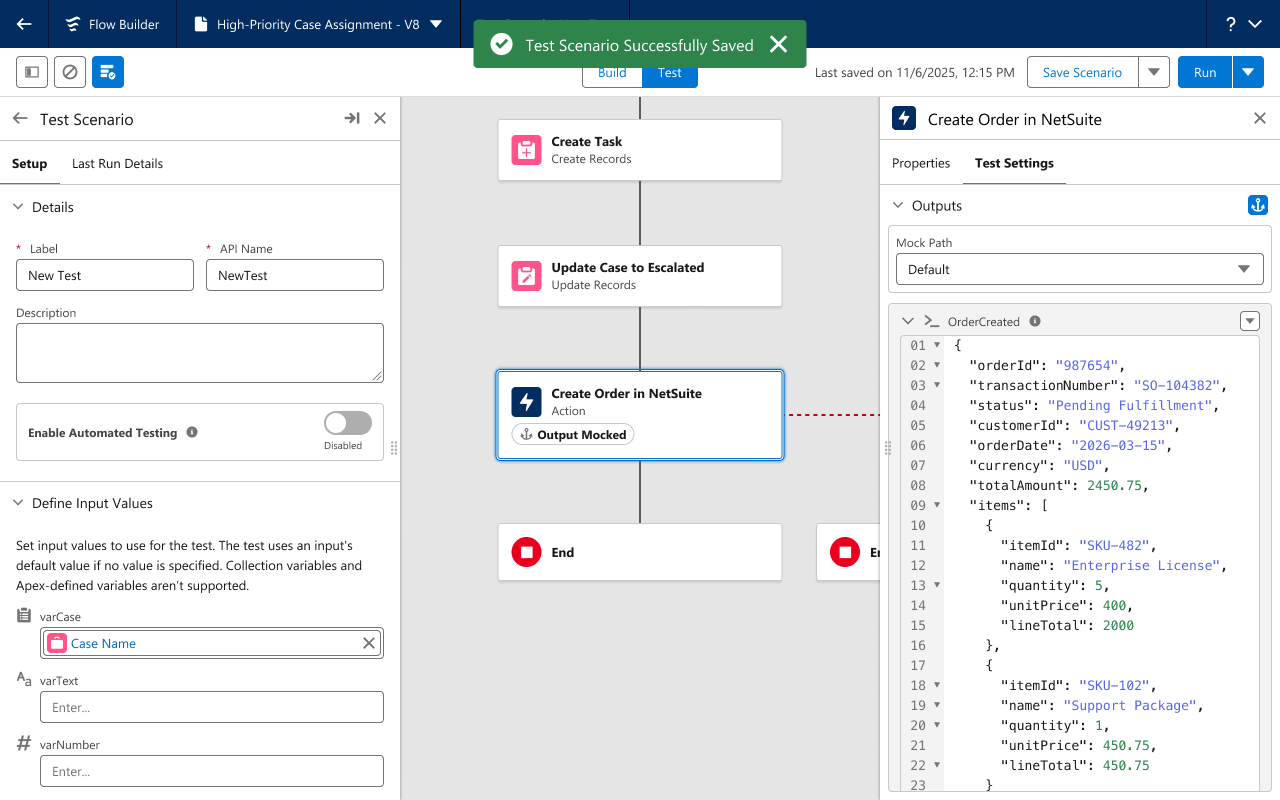1280x800 pixels.
Task: Toggle Enable Automated Testing switch
Action: [x=347, y=423]
